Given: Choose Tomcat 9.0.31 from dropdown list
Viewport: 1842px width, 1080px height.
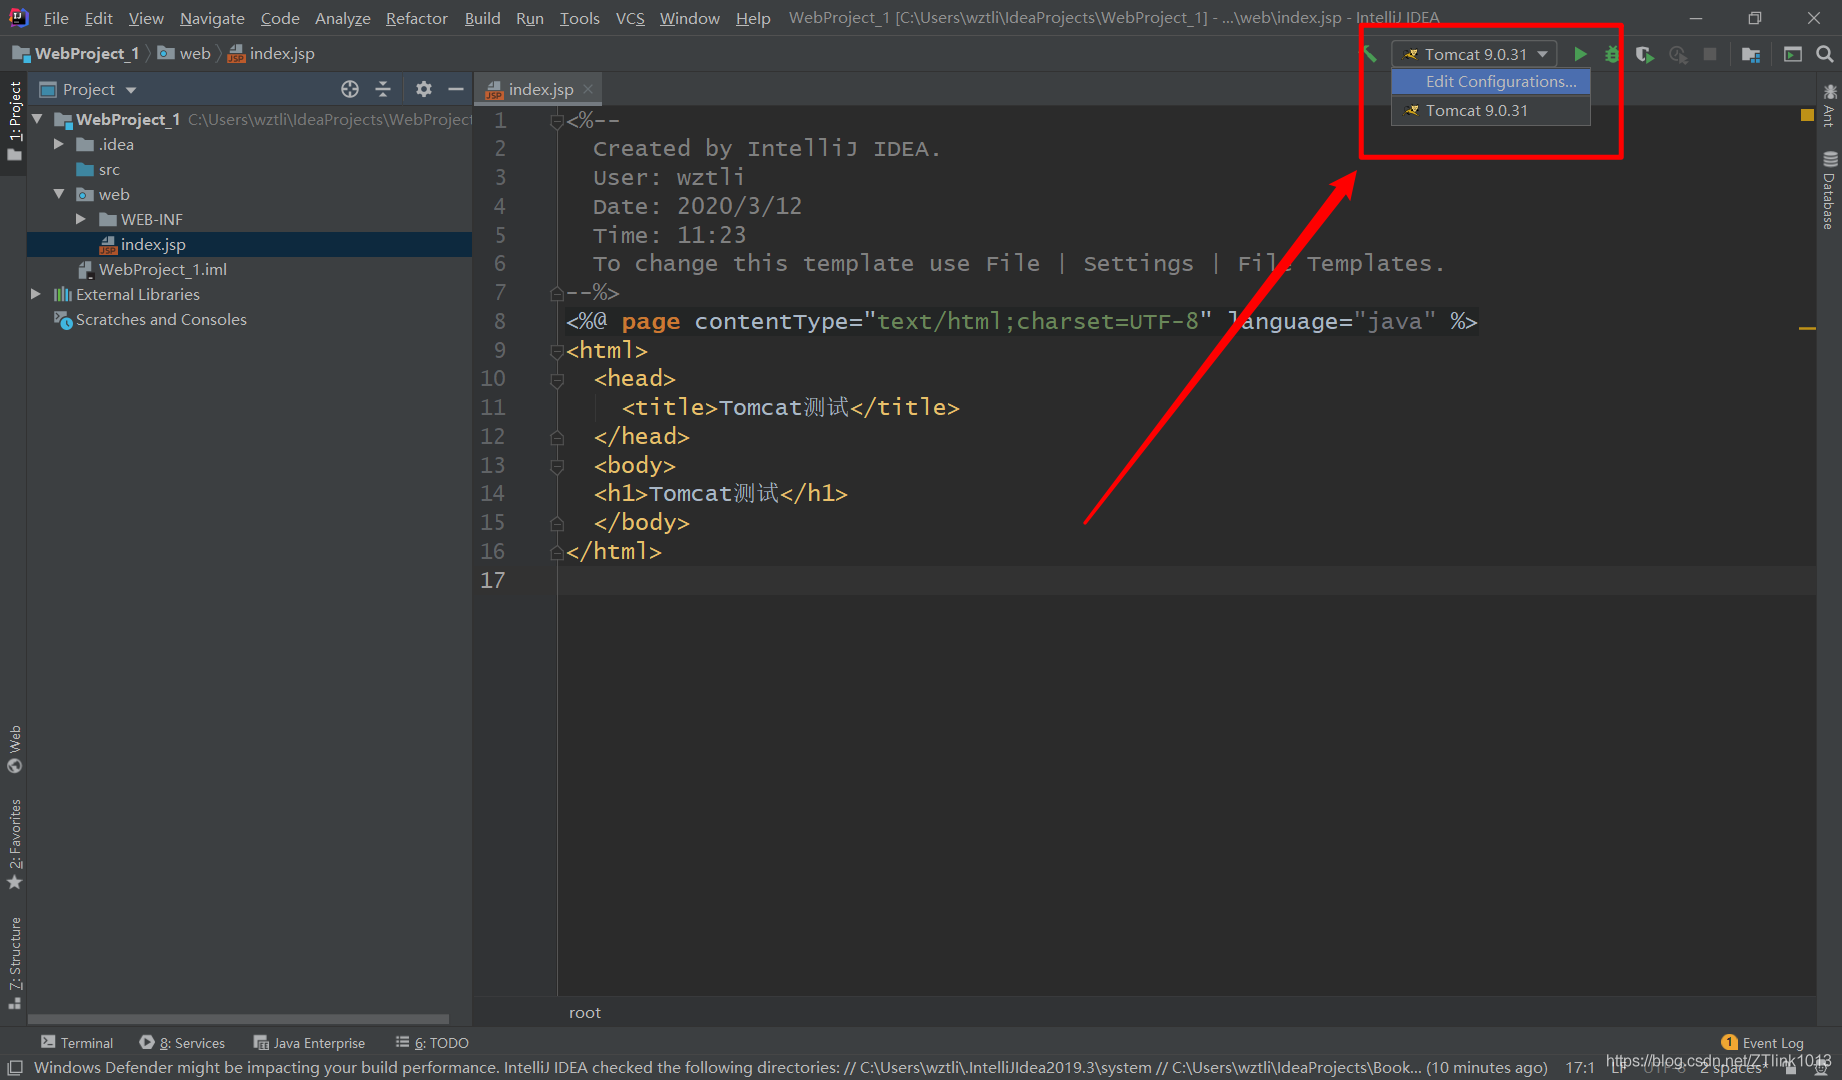Looking at the screenshot, I should point(1490,111).
